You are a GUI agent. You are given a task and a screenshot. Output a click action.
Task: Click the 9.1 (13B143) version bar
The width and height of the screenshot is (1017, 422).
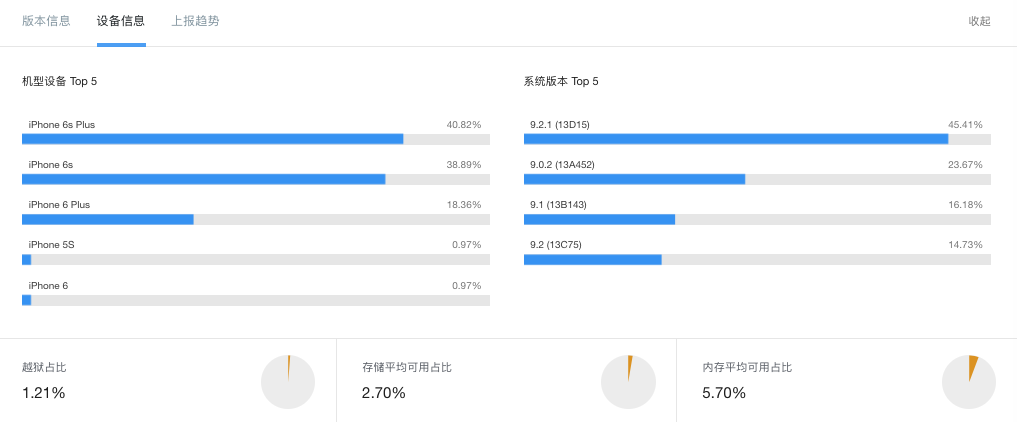coord(757,219)
